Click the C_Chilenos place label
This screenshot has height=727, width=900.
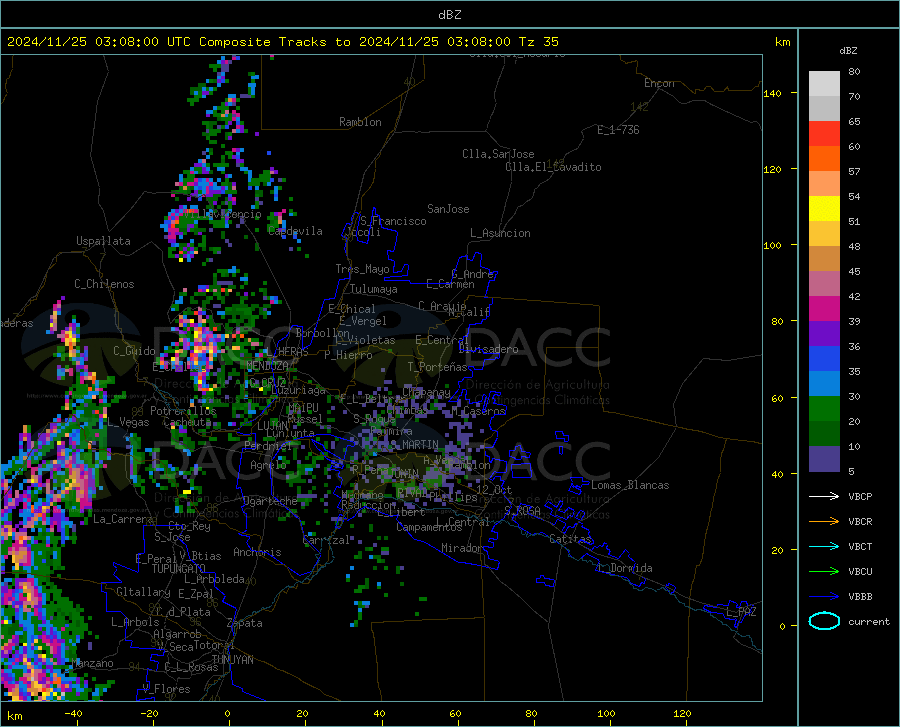(104, 284)
